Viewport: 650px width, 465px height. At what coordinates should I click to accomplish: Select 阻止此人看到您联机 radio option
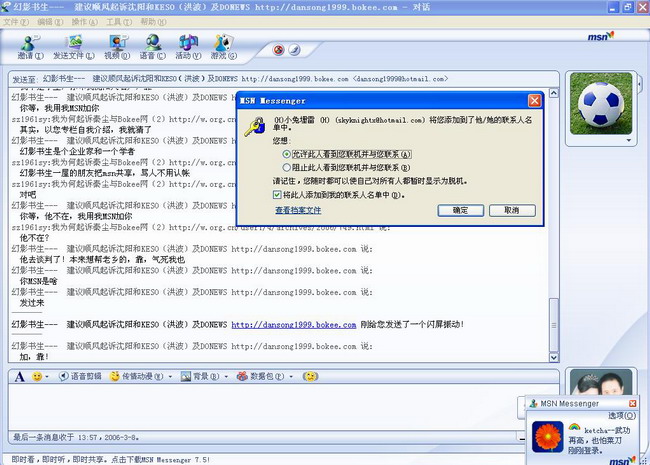coord(288,168)
